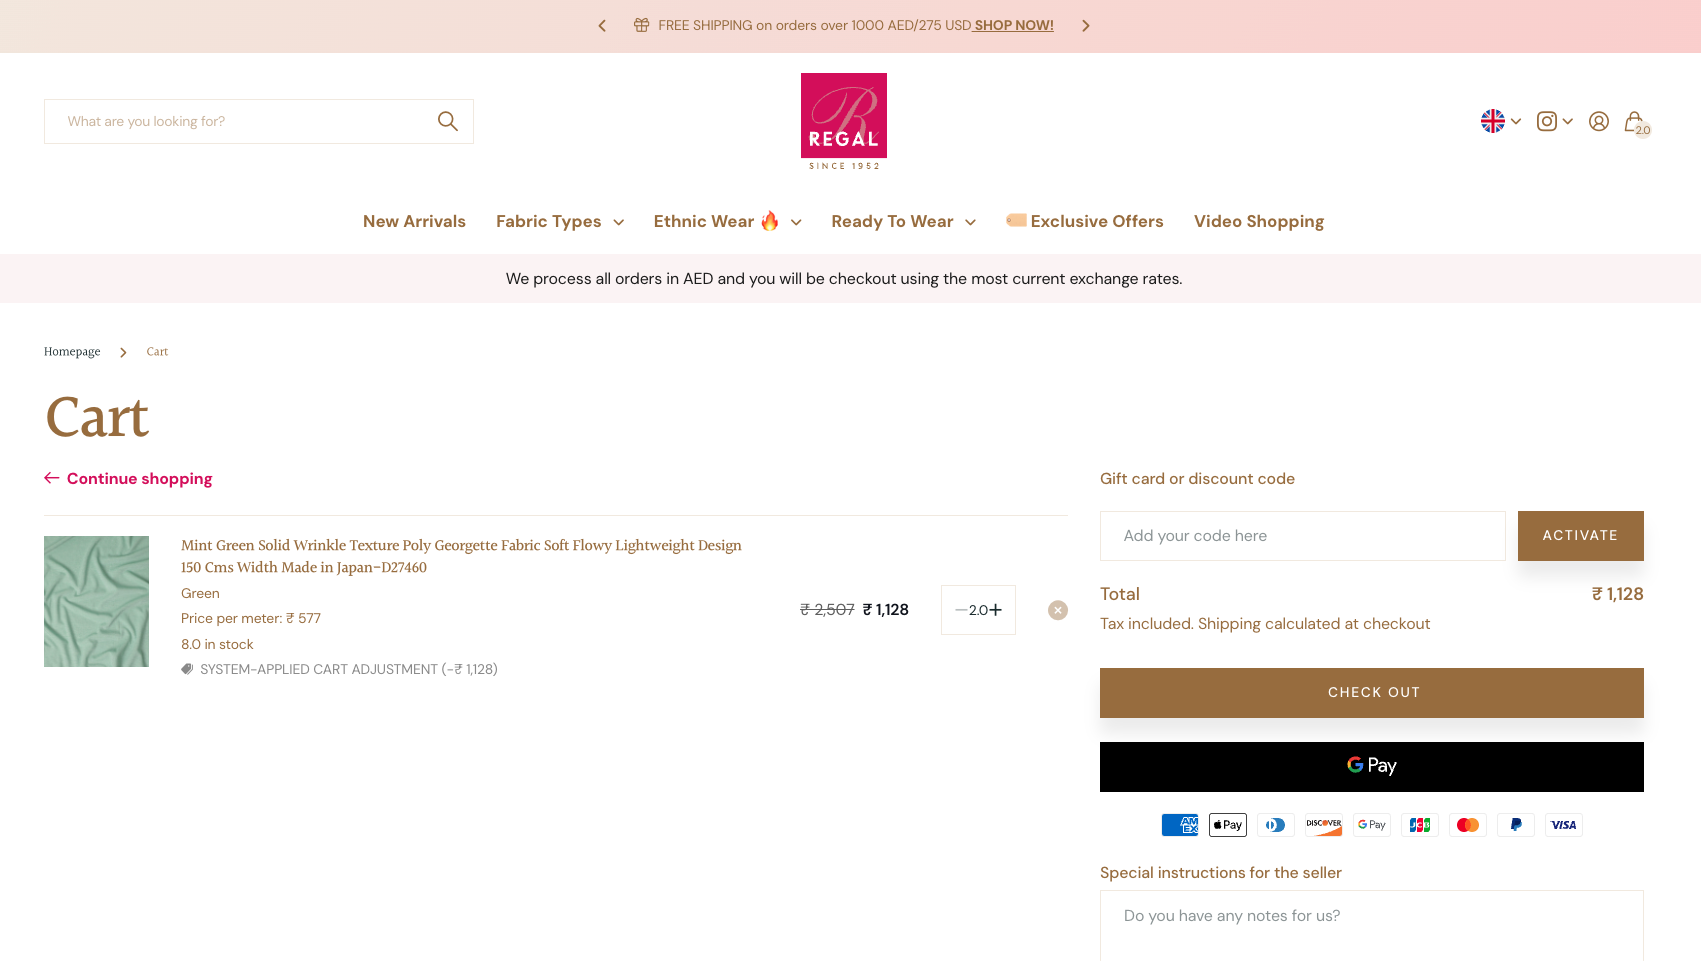1701x961 pixels.
Task: Remove the Mint Green fabric from cart
Action: click(1058, 610)
